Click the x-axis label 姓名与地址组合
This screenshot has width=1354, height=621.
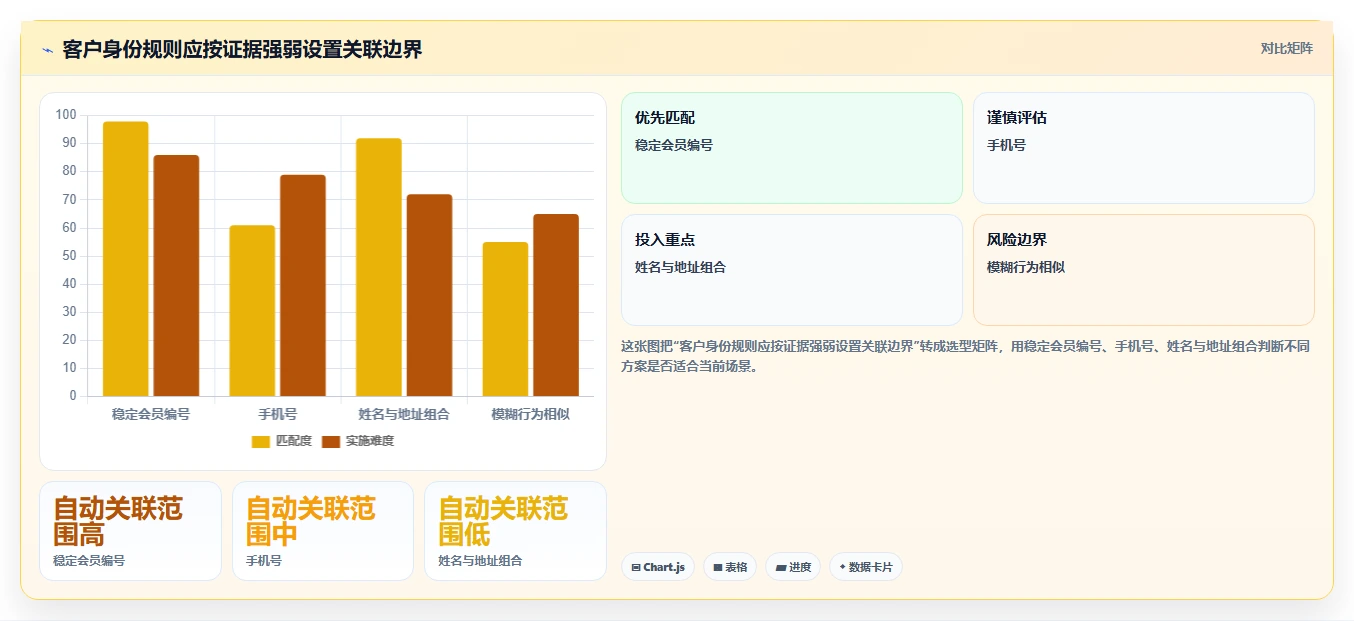click(404, 414)
